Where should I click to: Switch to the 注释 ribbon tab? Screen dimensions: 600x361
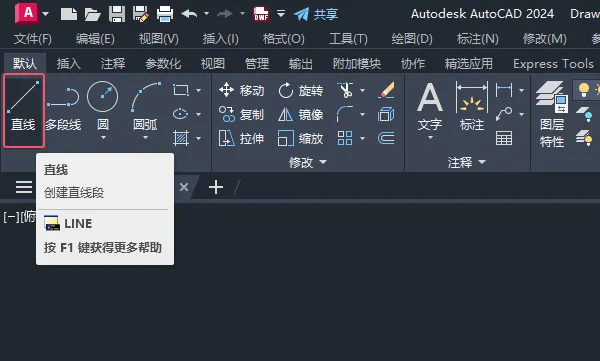113,64
